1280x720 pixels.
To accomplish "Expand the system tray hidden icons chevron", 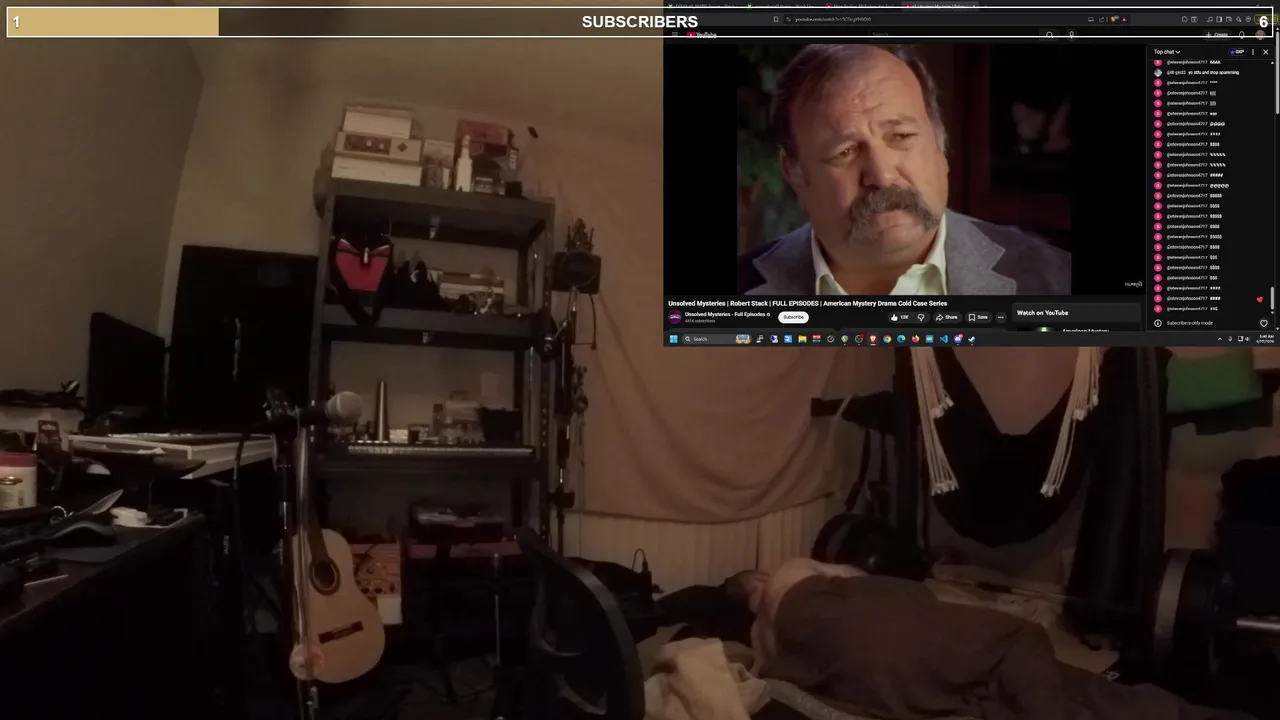I will 1220,339.
